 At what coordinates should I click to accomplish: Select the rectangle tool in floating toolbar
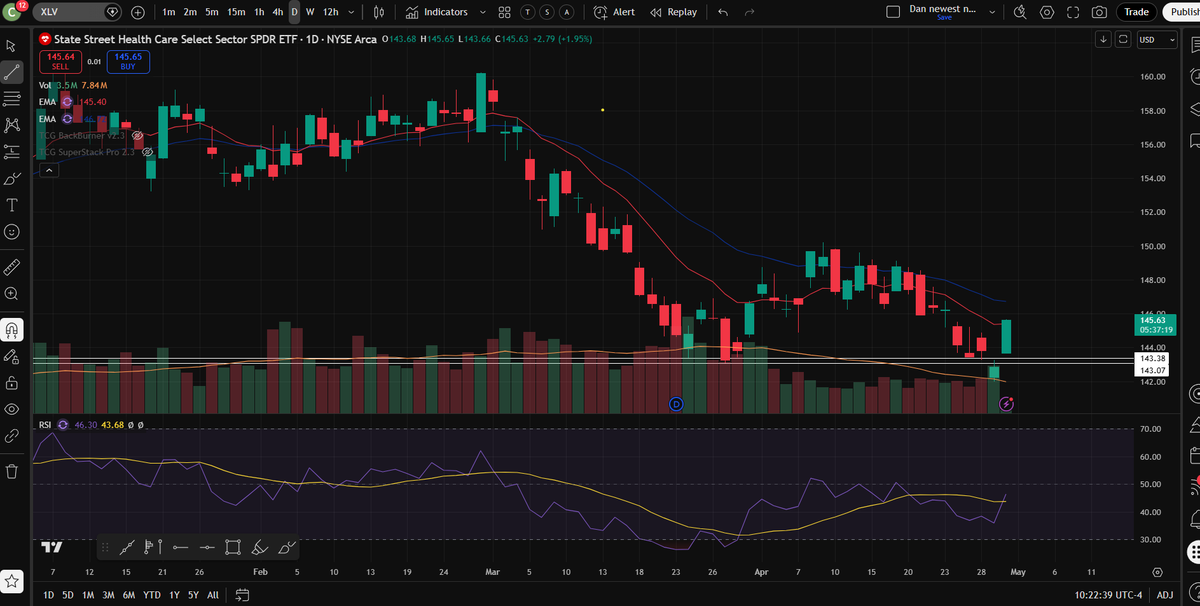[233, 547]
